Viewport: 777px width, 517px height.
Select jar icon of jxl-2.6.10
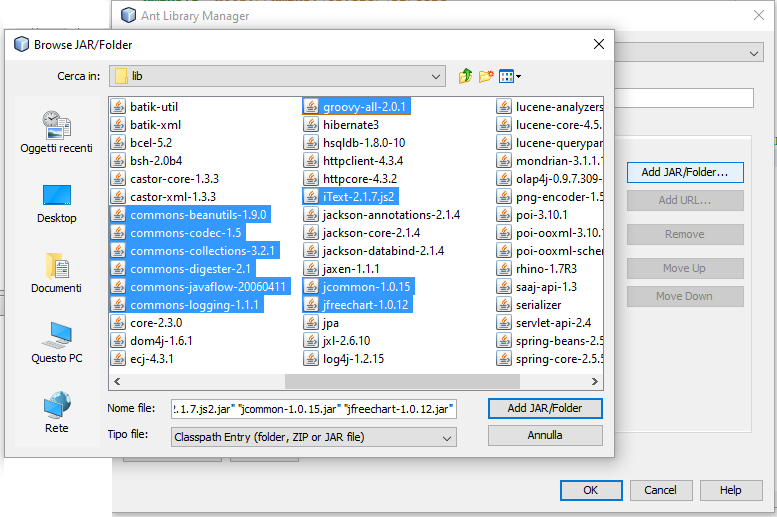click(311, 341)
